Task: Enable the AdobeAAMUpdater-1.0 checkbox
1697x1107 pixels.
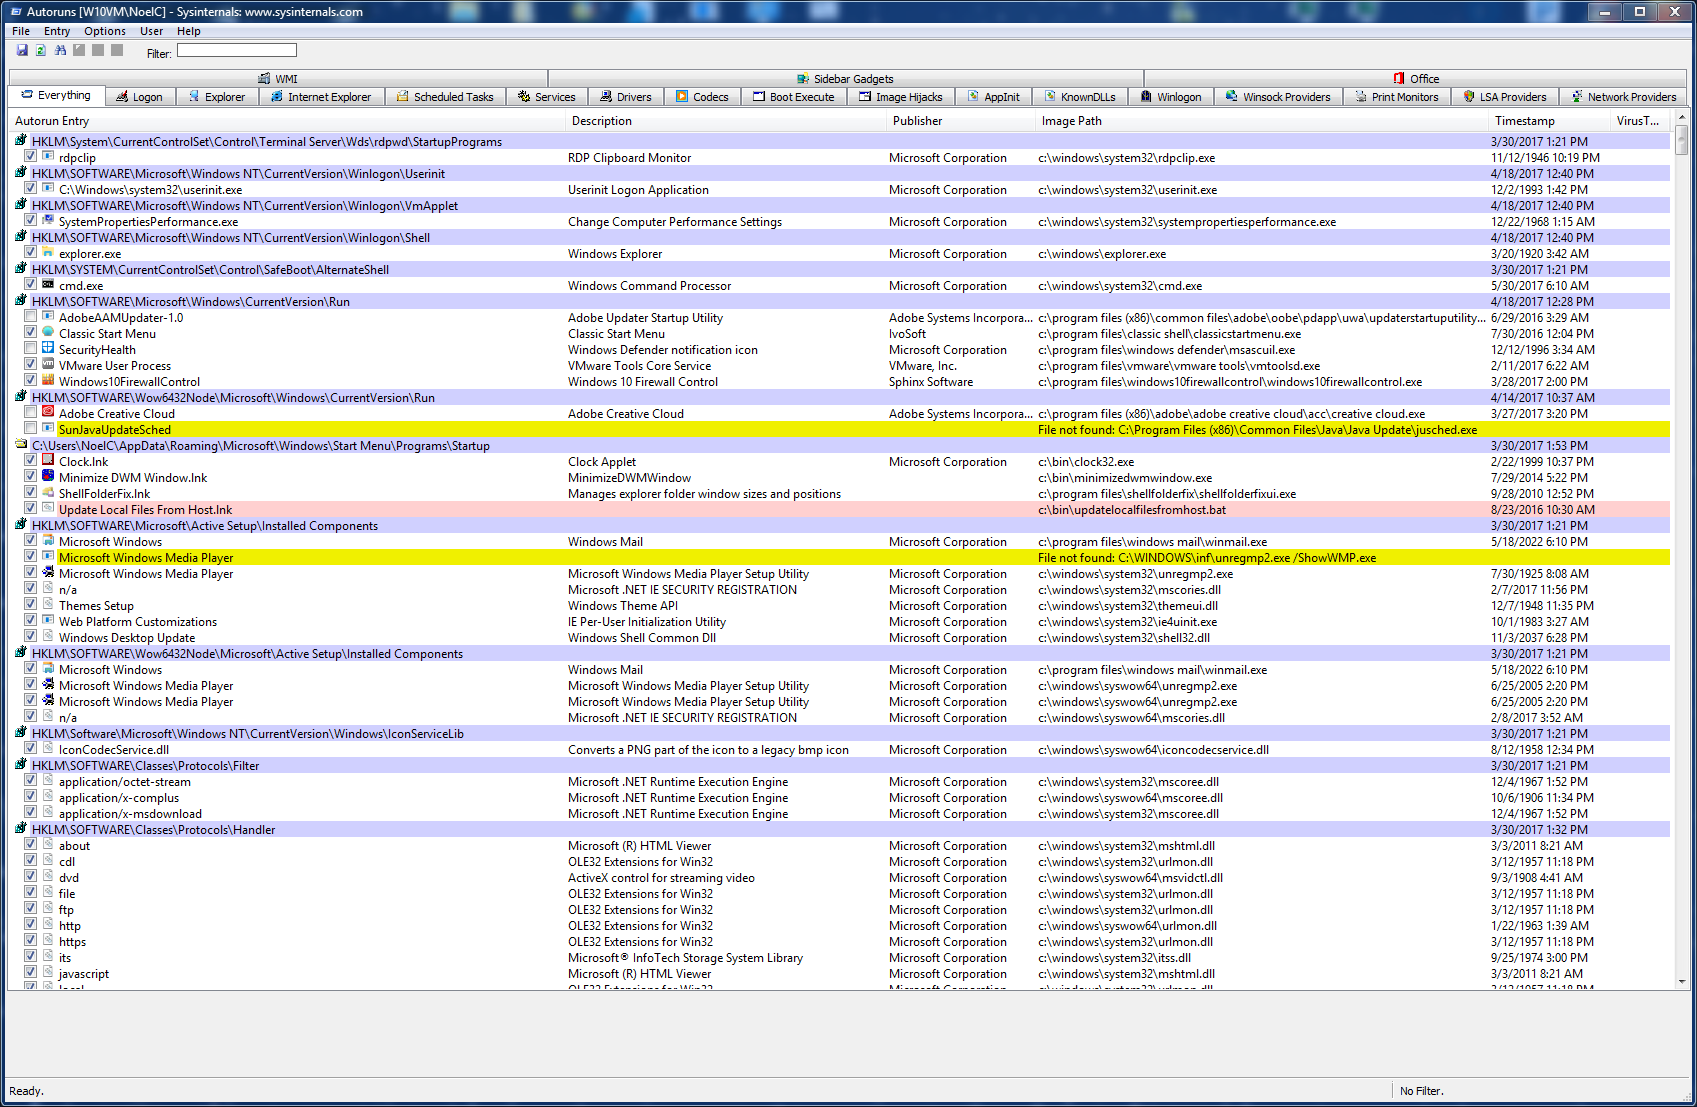Action: 31,317
